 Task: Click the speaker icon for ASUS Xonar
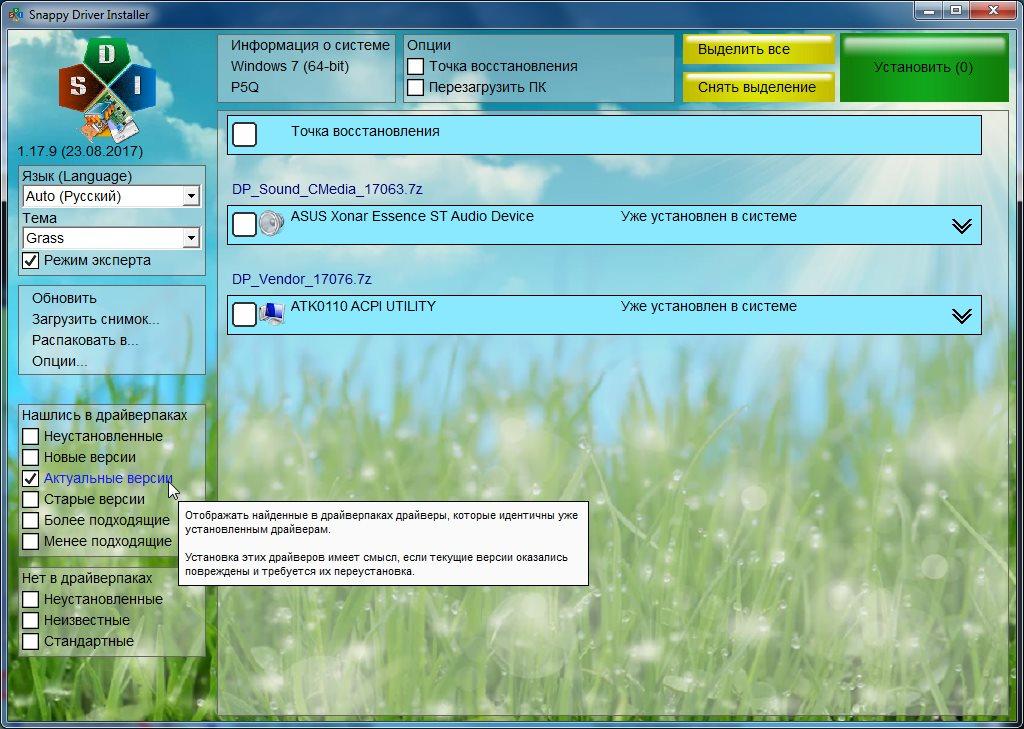pyautogui.click(x=271, y=224)
